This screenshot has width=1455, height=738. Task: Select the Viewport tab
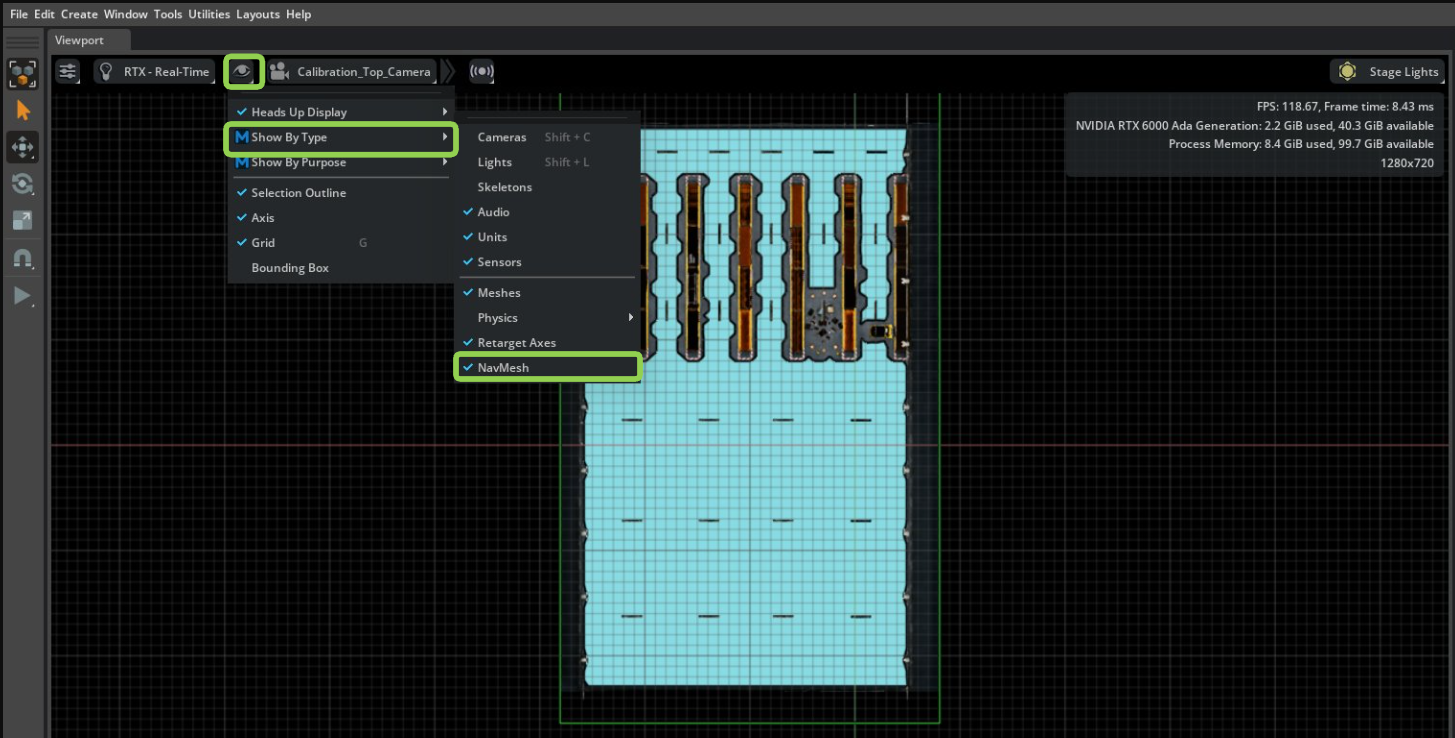pos(79,40)
